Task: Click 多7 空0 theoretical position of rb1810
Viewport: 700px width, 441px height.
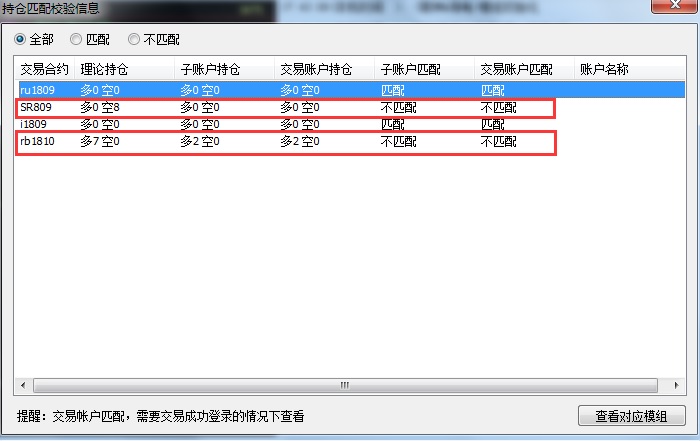Action: [100, 141]
